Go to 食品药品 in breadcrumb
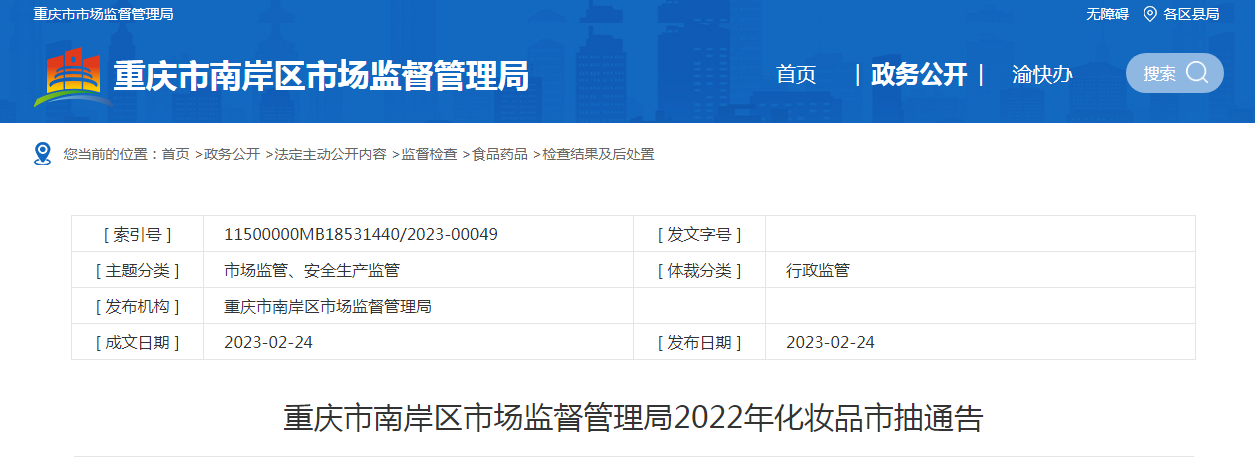The width and height of the screenshot is (1255, 471). pos(500,154)
